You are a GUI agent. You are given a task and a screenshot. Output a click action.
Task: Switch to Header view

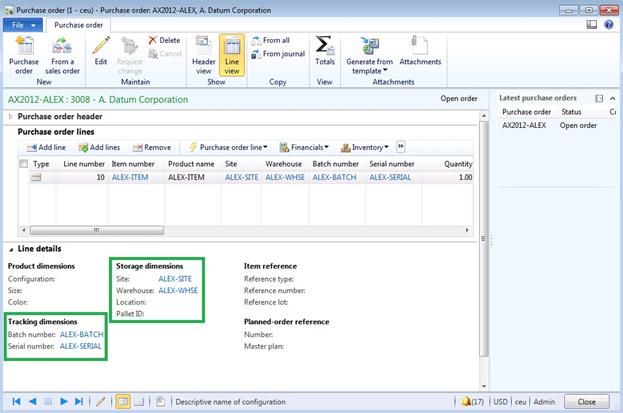pos(203,55)
